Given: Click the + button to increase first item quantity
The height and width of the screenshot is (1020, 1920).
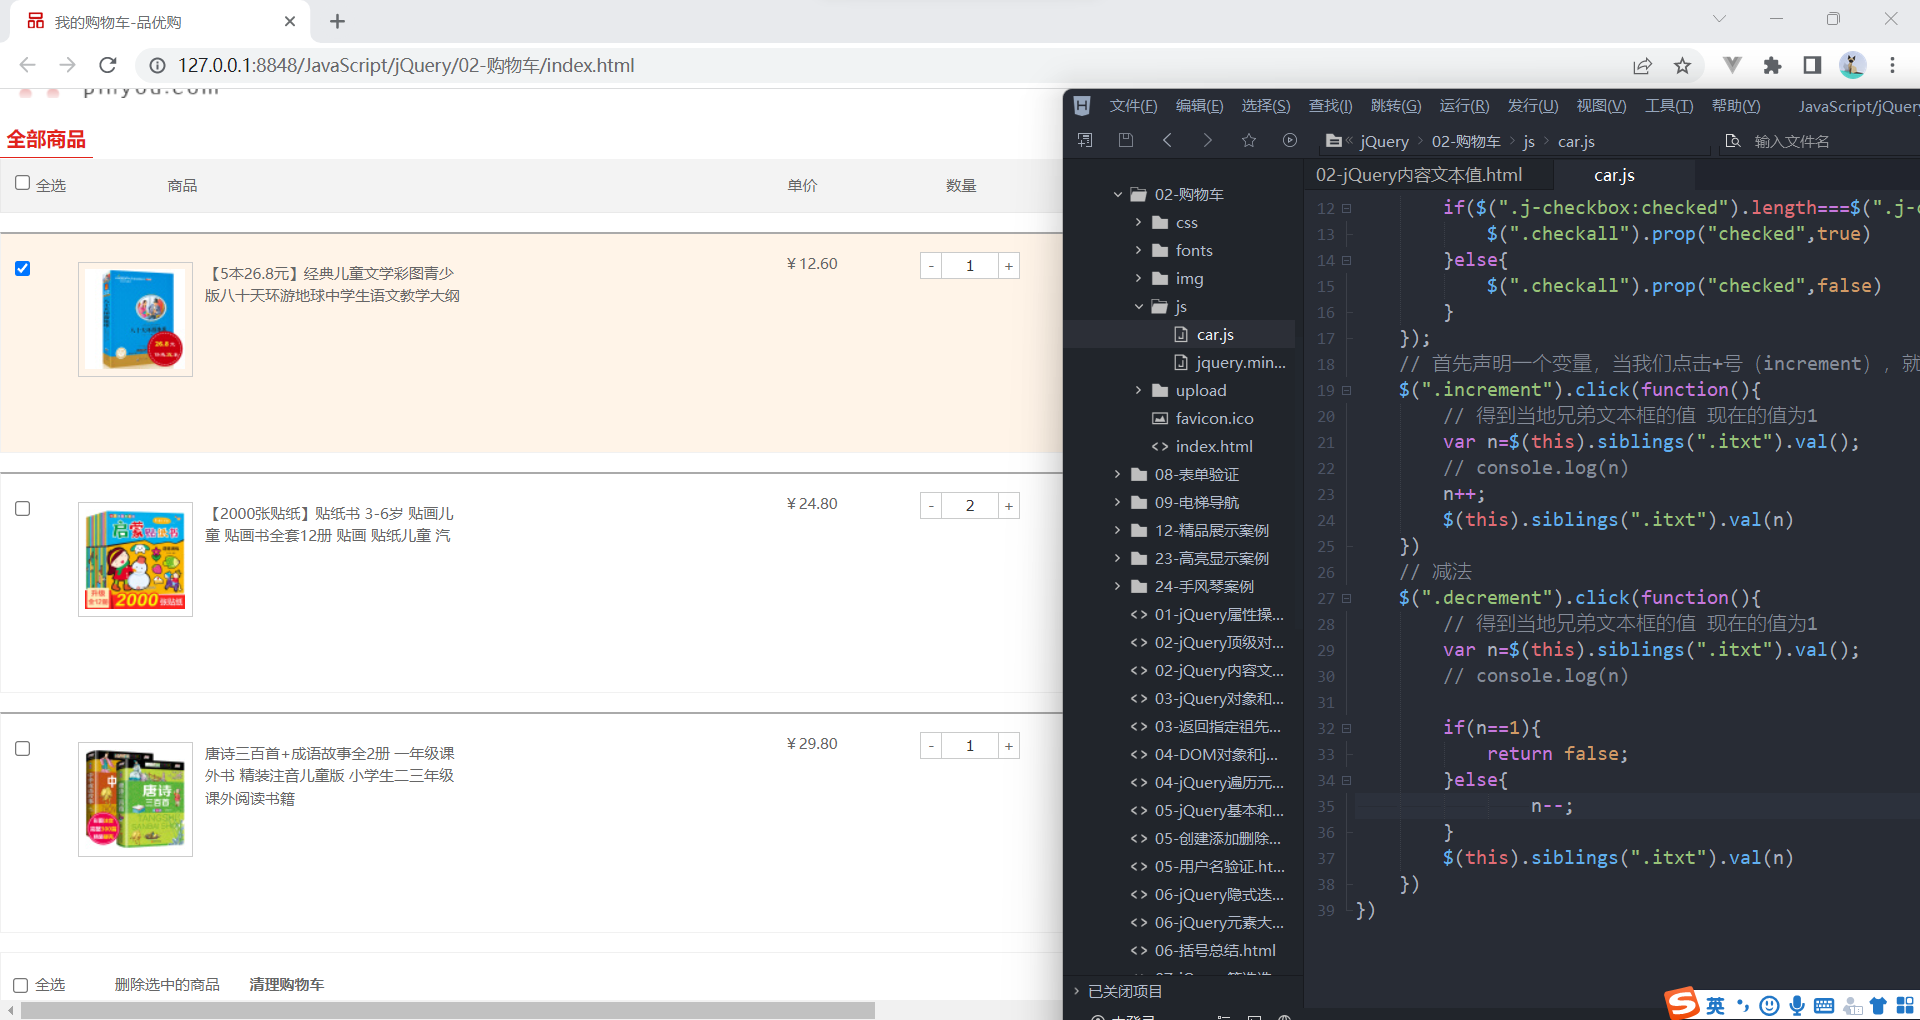Looking at the screenshot, I should pyautogui.click(x=1008, y=265).
